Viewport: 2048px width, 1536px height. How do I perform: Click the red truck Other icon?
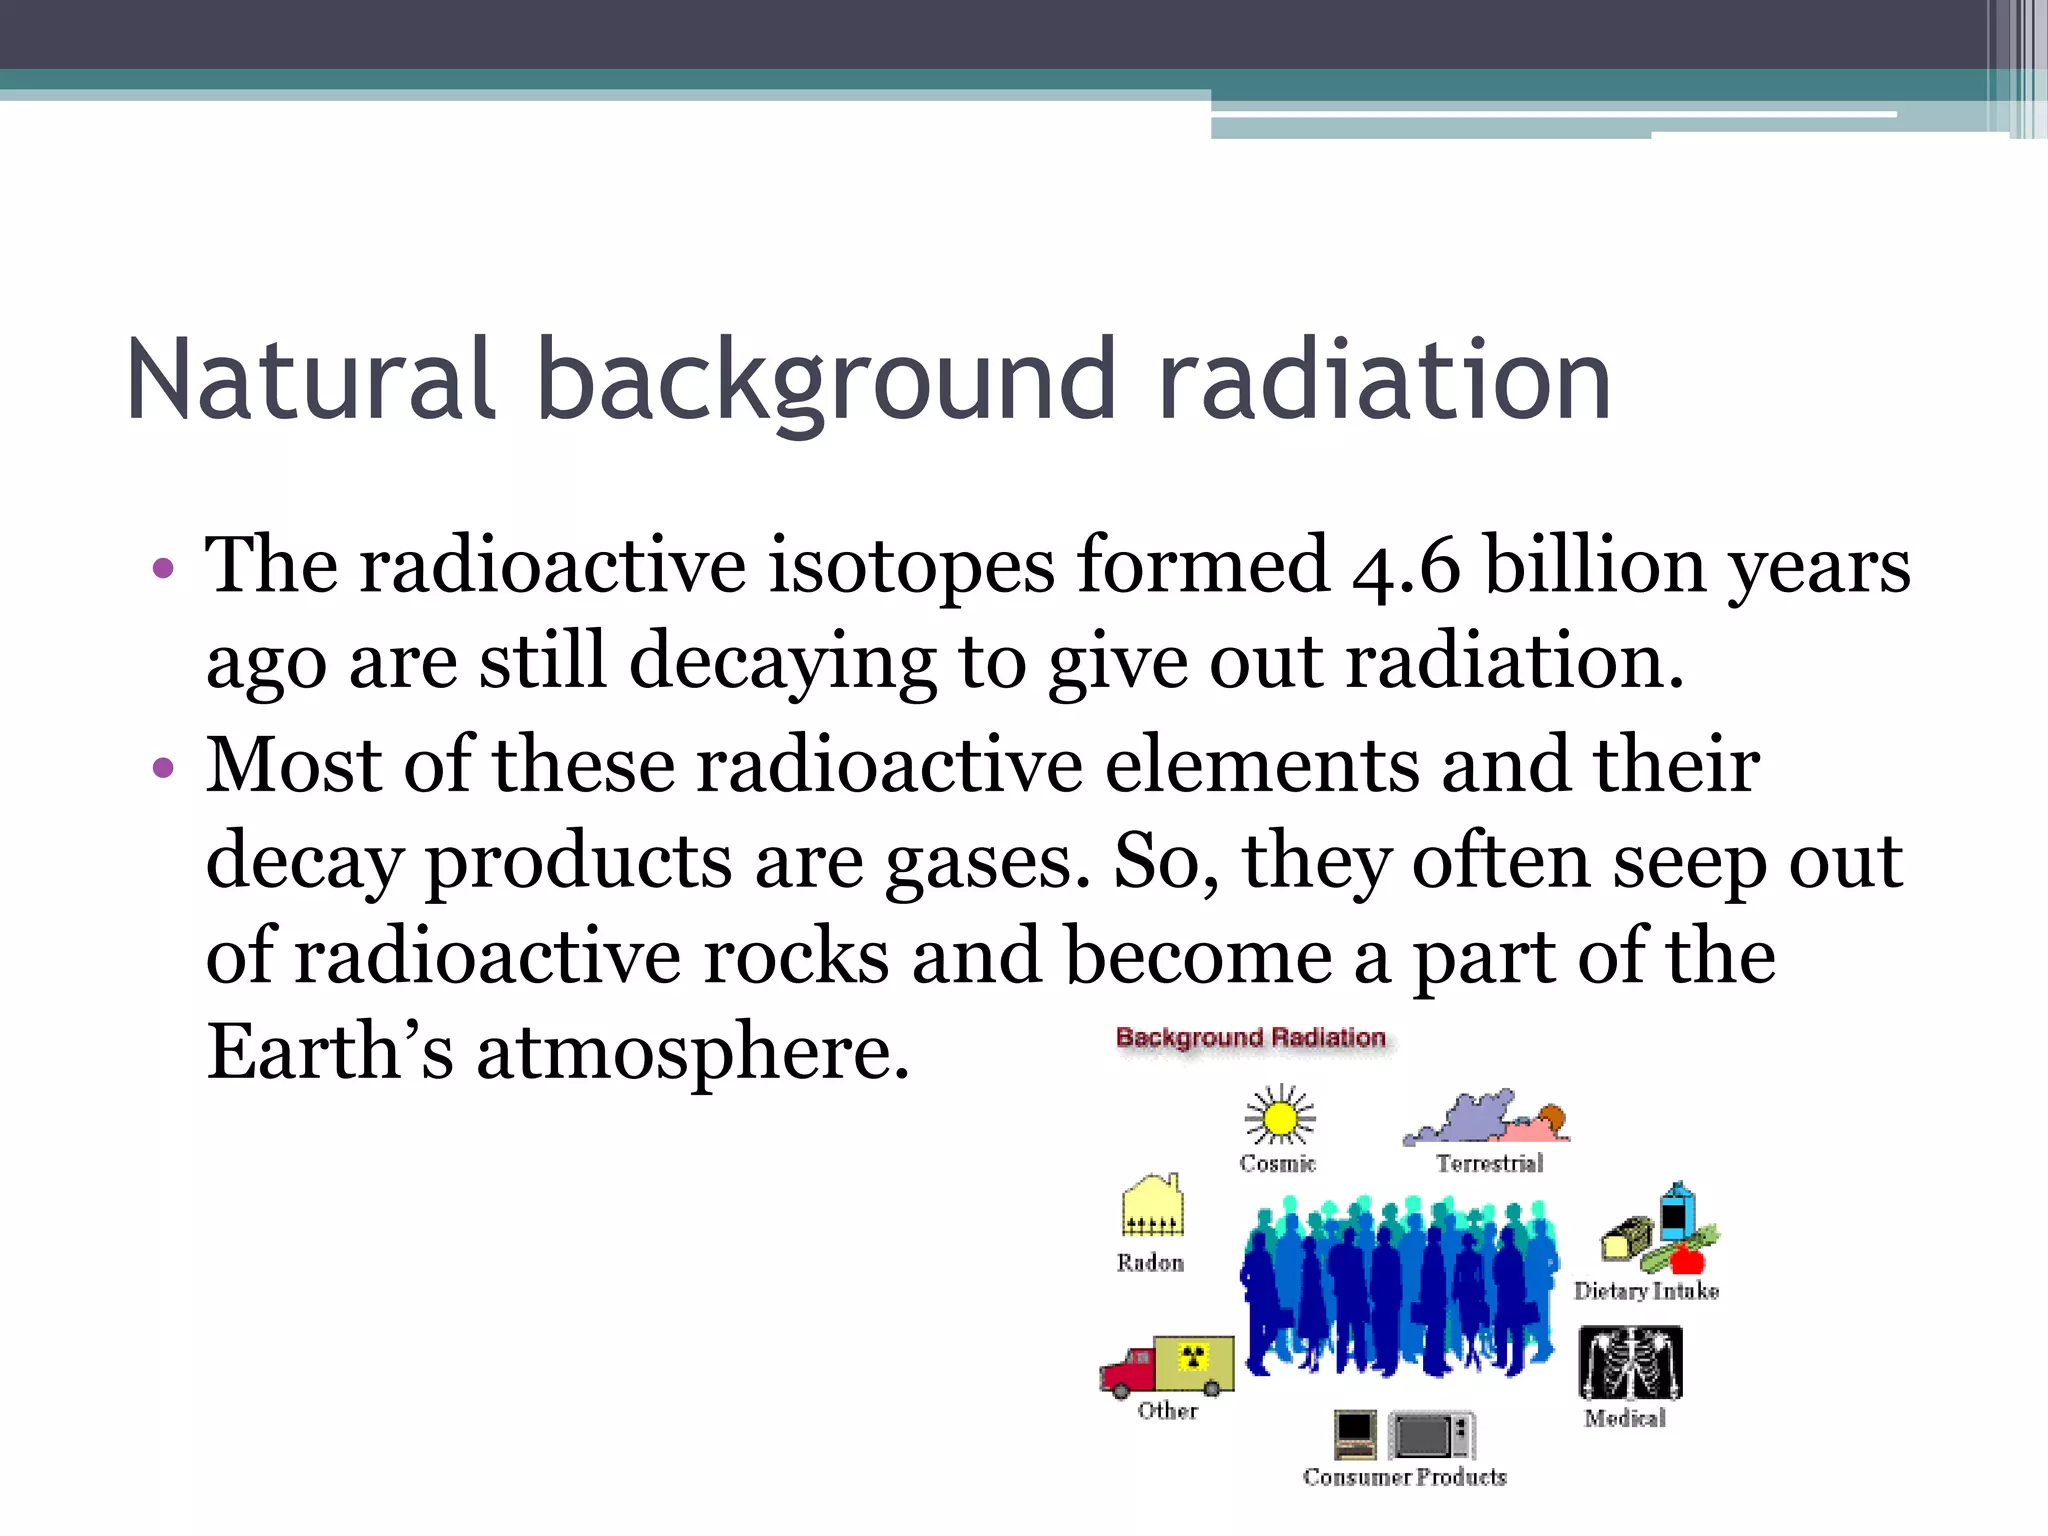click(x=1167, y=1366)
